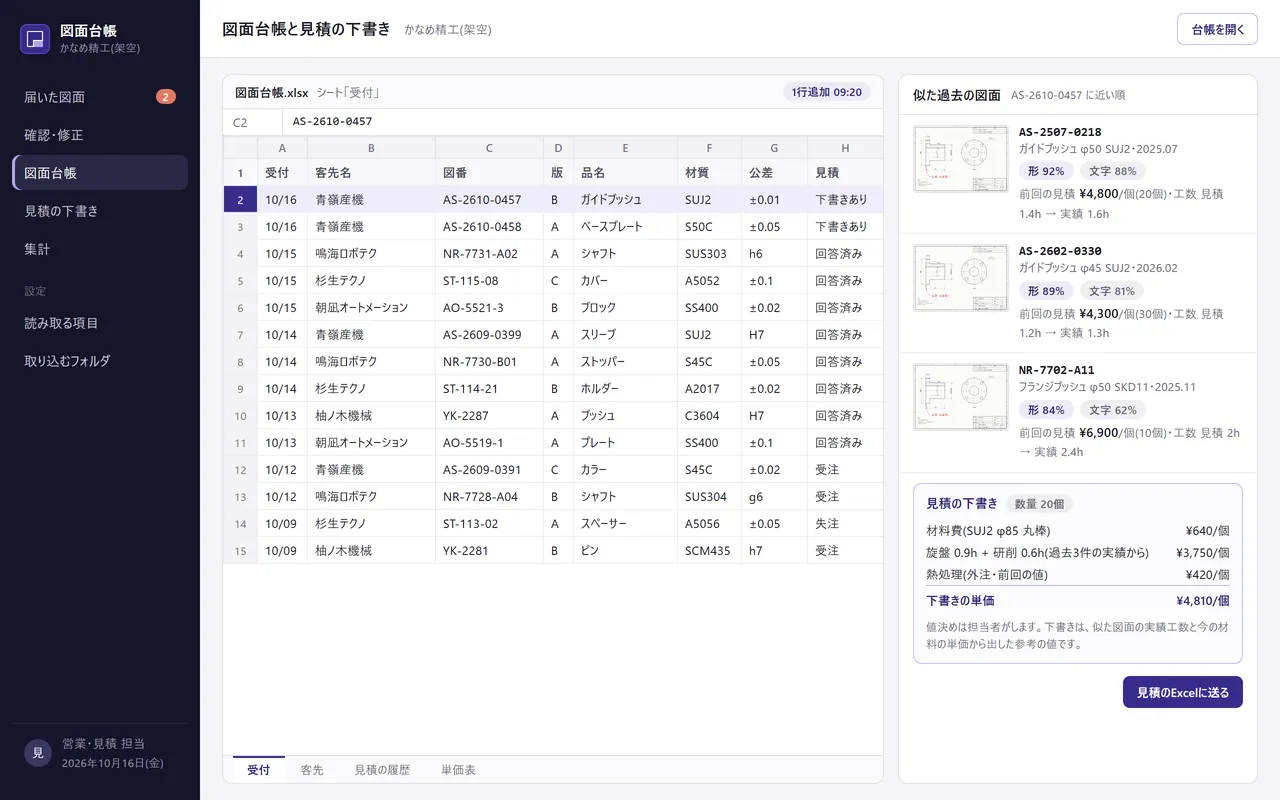Click cell YK-2287
1280x800 pixels.
click(x=489, y=416)
